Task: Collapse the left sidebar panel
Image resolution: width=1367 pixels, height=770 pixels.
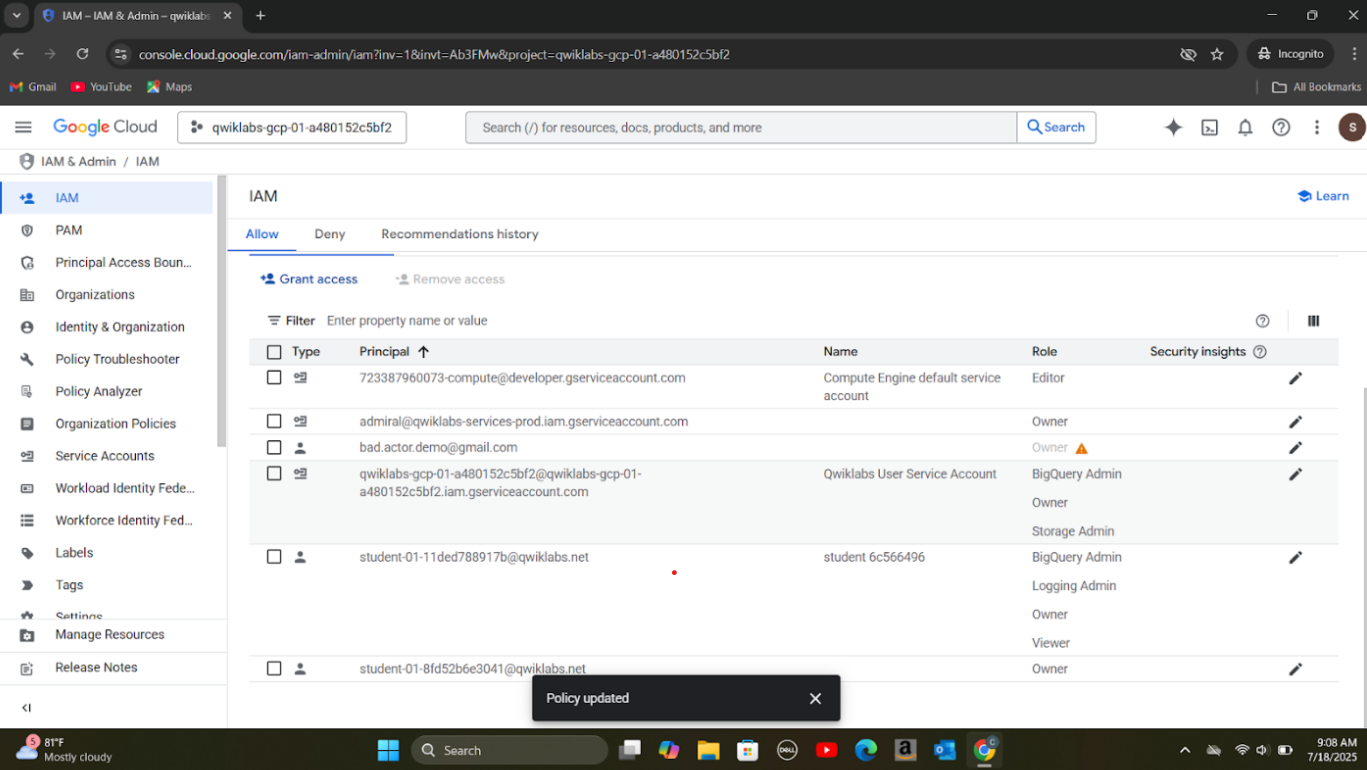Action: (27, 707)
